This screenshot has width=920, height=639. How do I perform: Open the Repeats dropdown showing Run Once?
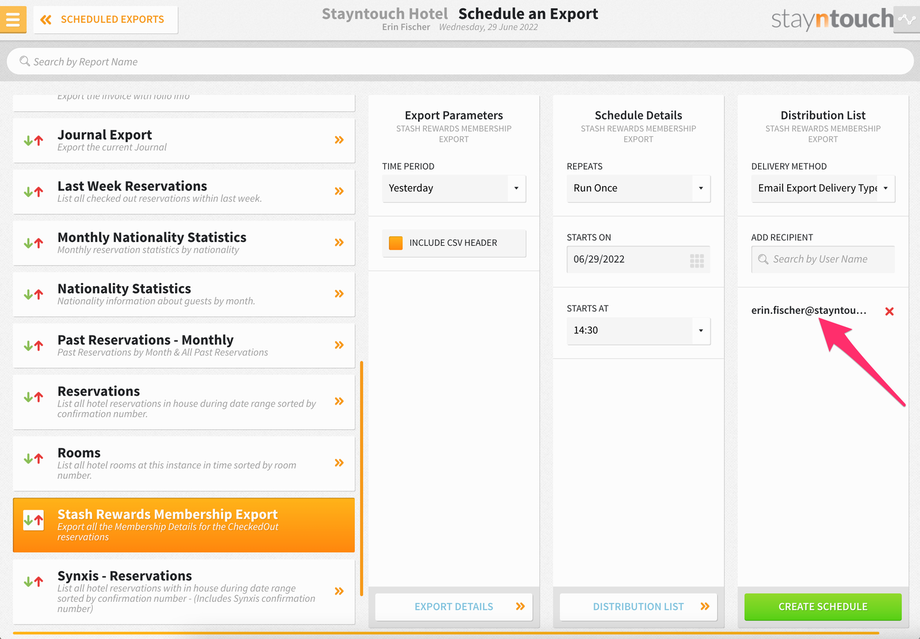(638, 188)
